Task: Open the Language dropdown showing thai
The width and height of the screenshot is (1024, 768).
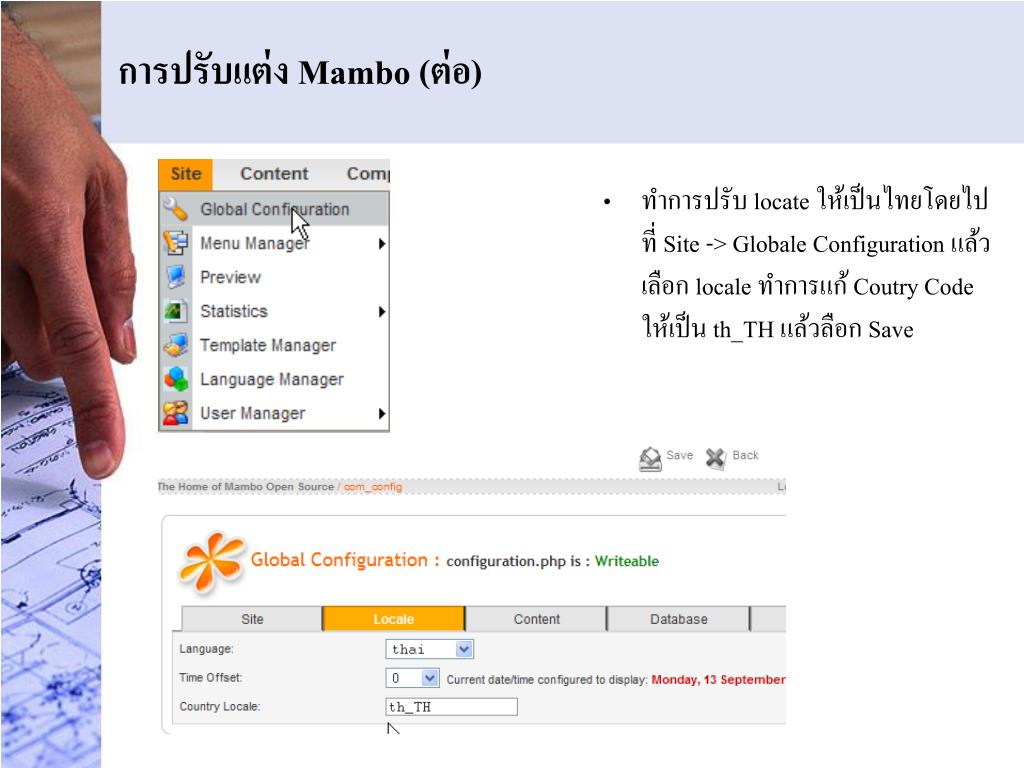Action: point(430,649)
